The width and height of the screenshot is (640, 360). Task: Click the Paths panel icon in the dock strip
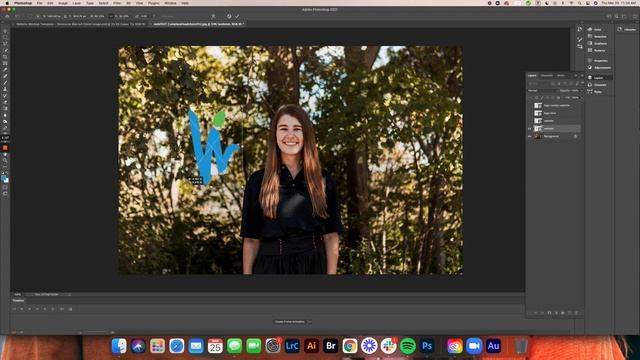(x=590, y=91)
